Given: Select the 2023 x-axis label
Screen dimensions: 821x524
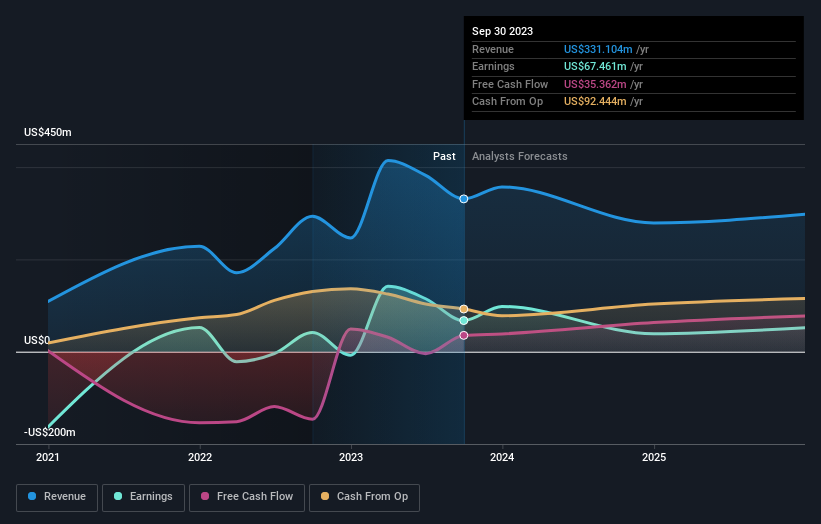Looking at the screenshot, I should tap(351, 457).
